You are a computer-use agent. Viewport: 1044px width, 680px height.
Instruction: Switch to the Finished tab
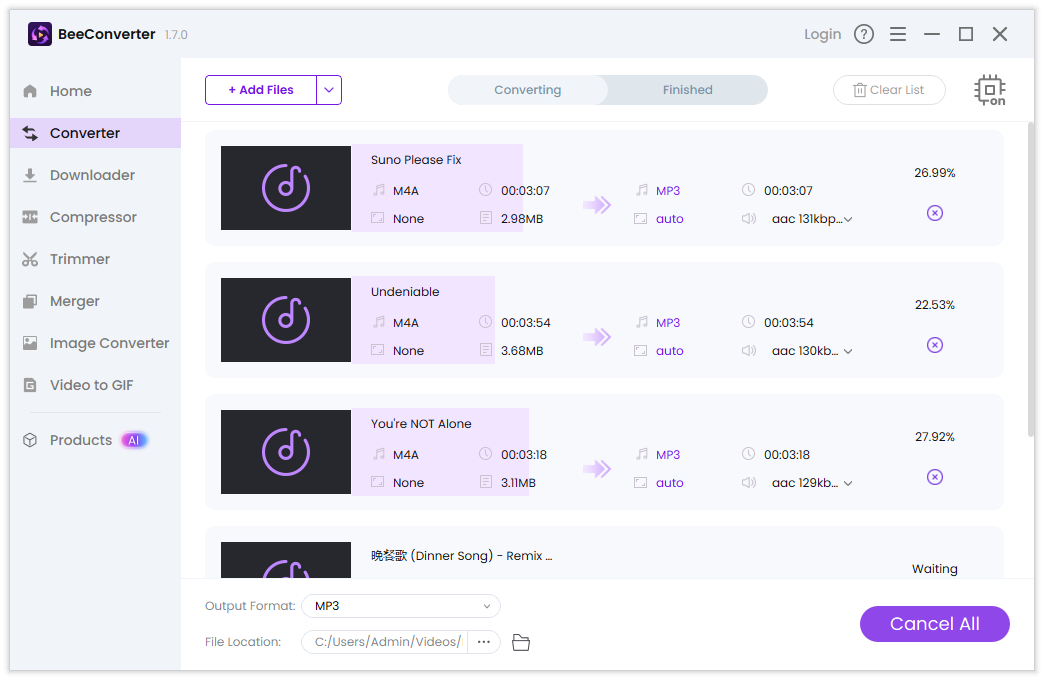click(x=687, y=90)
